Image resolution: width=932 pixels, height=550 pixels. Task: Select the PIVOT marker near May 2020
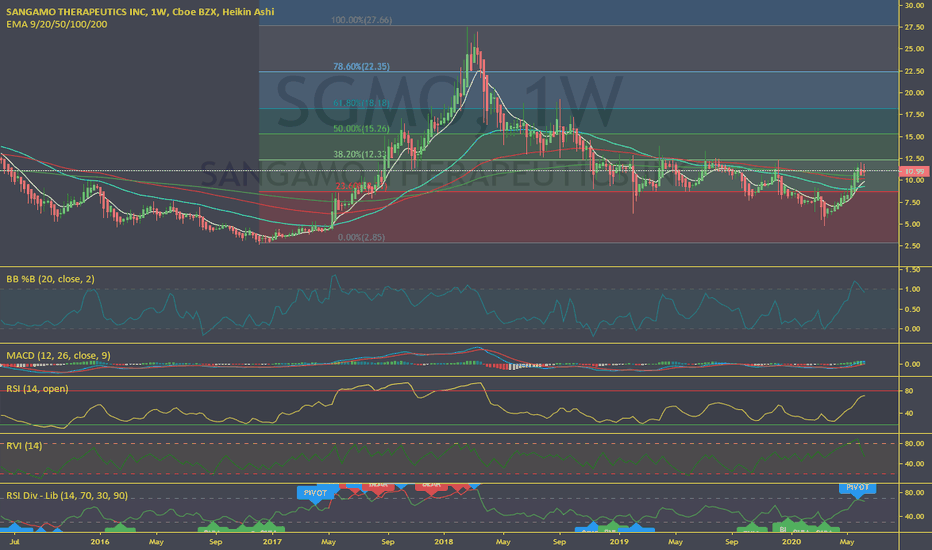tap(857, 488)
